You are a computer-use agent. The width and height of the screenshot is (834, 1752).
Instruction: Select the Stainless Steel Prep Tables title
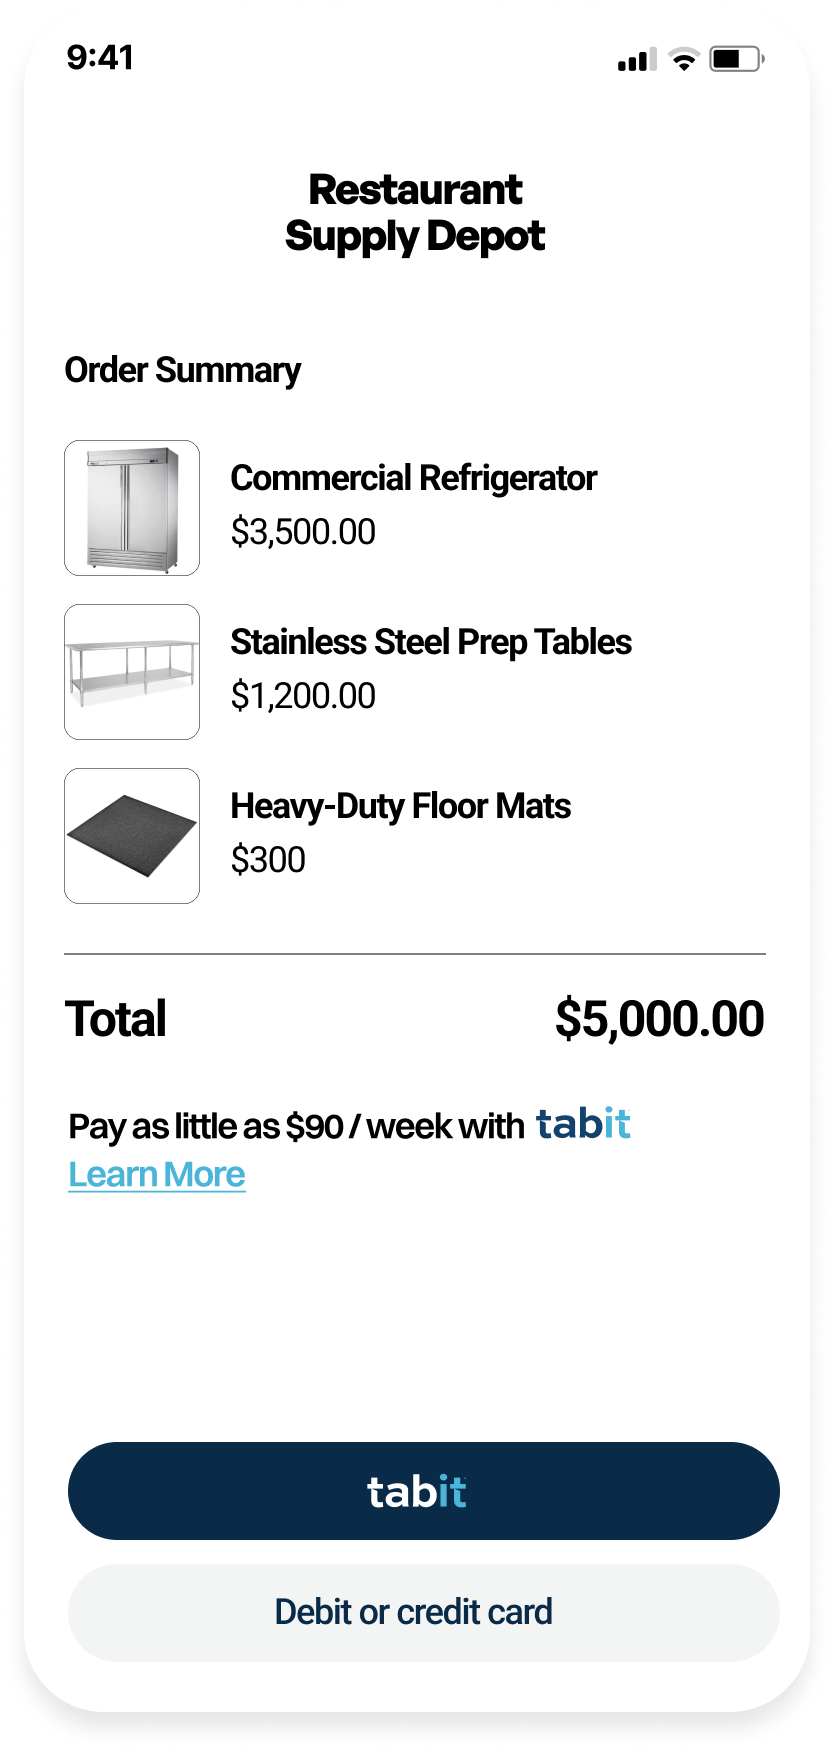point(431,642)
